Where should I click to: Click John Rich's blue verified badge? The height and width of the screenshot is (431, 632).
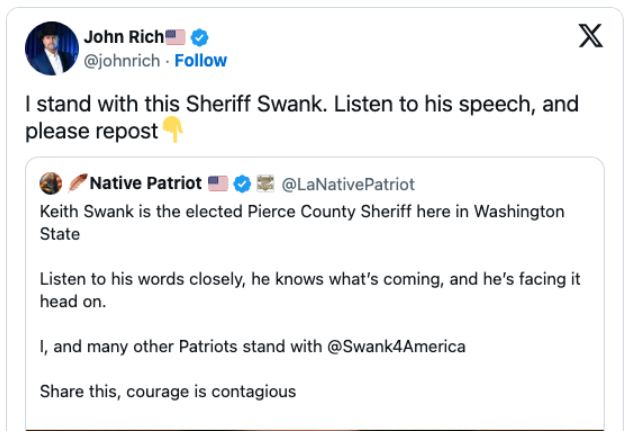[200, 38]
